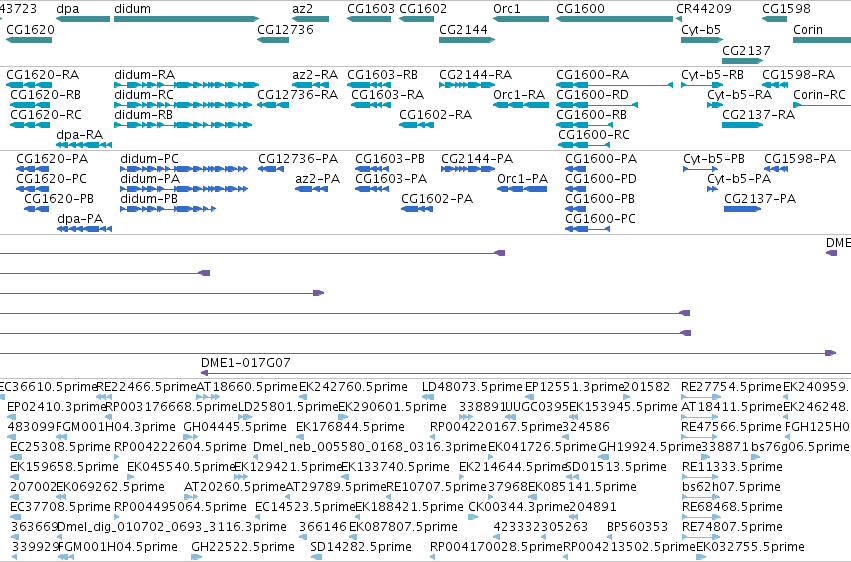Select the Orc1-RA transcript
The width and height of the screenshot is (851, 562).
pyautogui.click(x=521, y=105)
